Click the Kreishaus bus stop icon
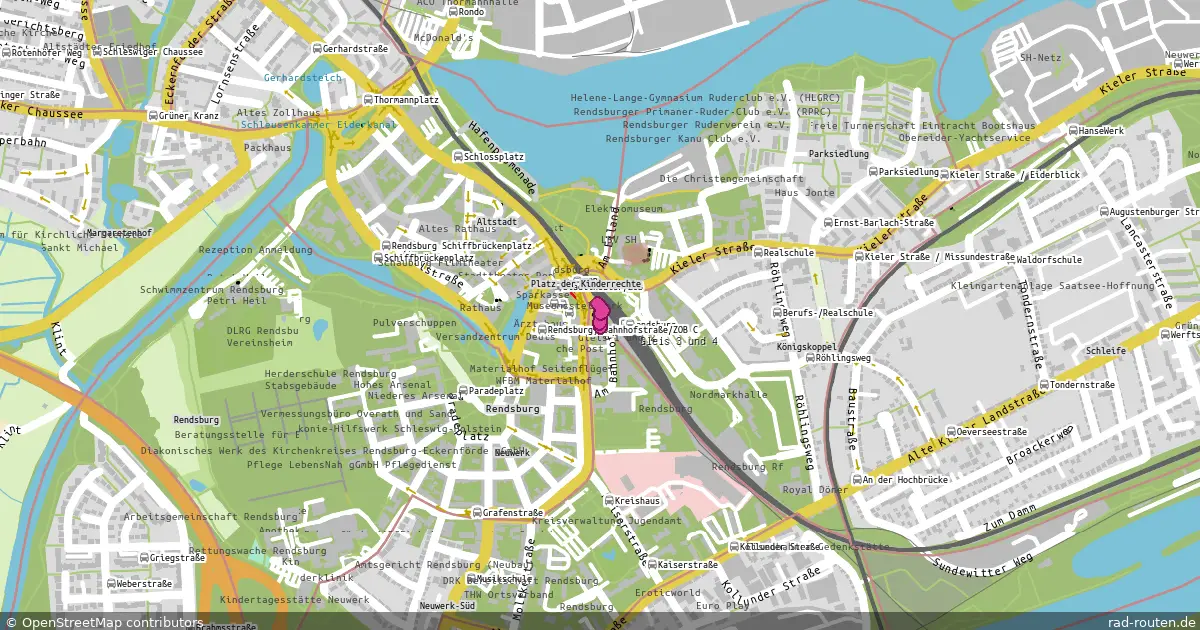Viewport: 1200px width, 630px height. [x=608, y=499]
